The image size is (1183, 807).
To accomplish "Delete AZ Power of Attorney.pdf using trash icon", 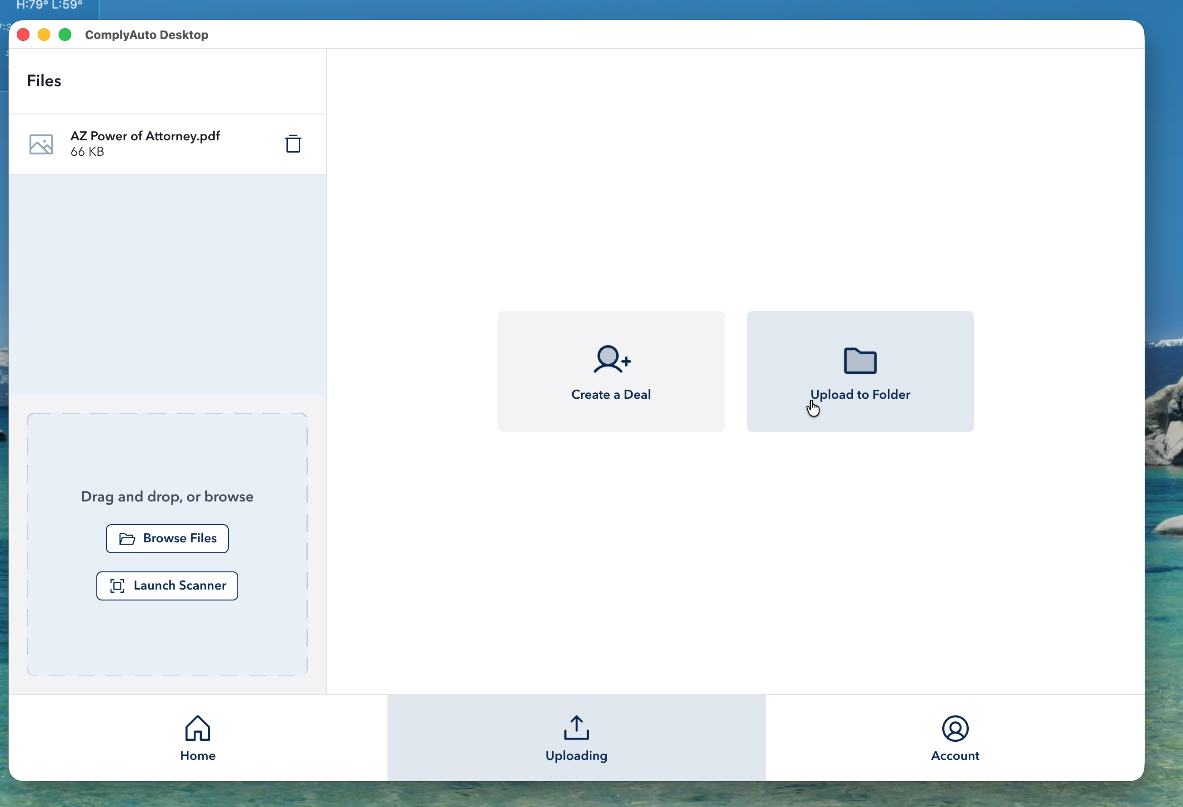I will coord(293,144).
